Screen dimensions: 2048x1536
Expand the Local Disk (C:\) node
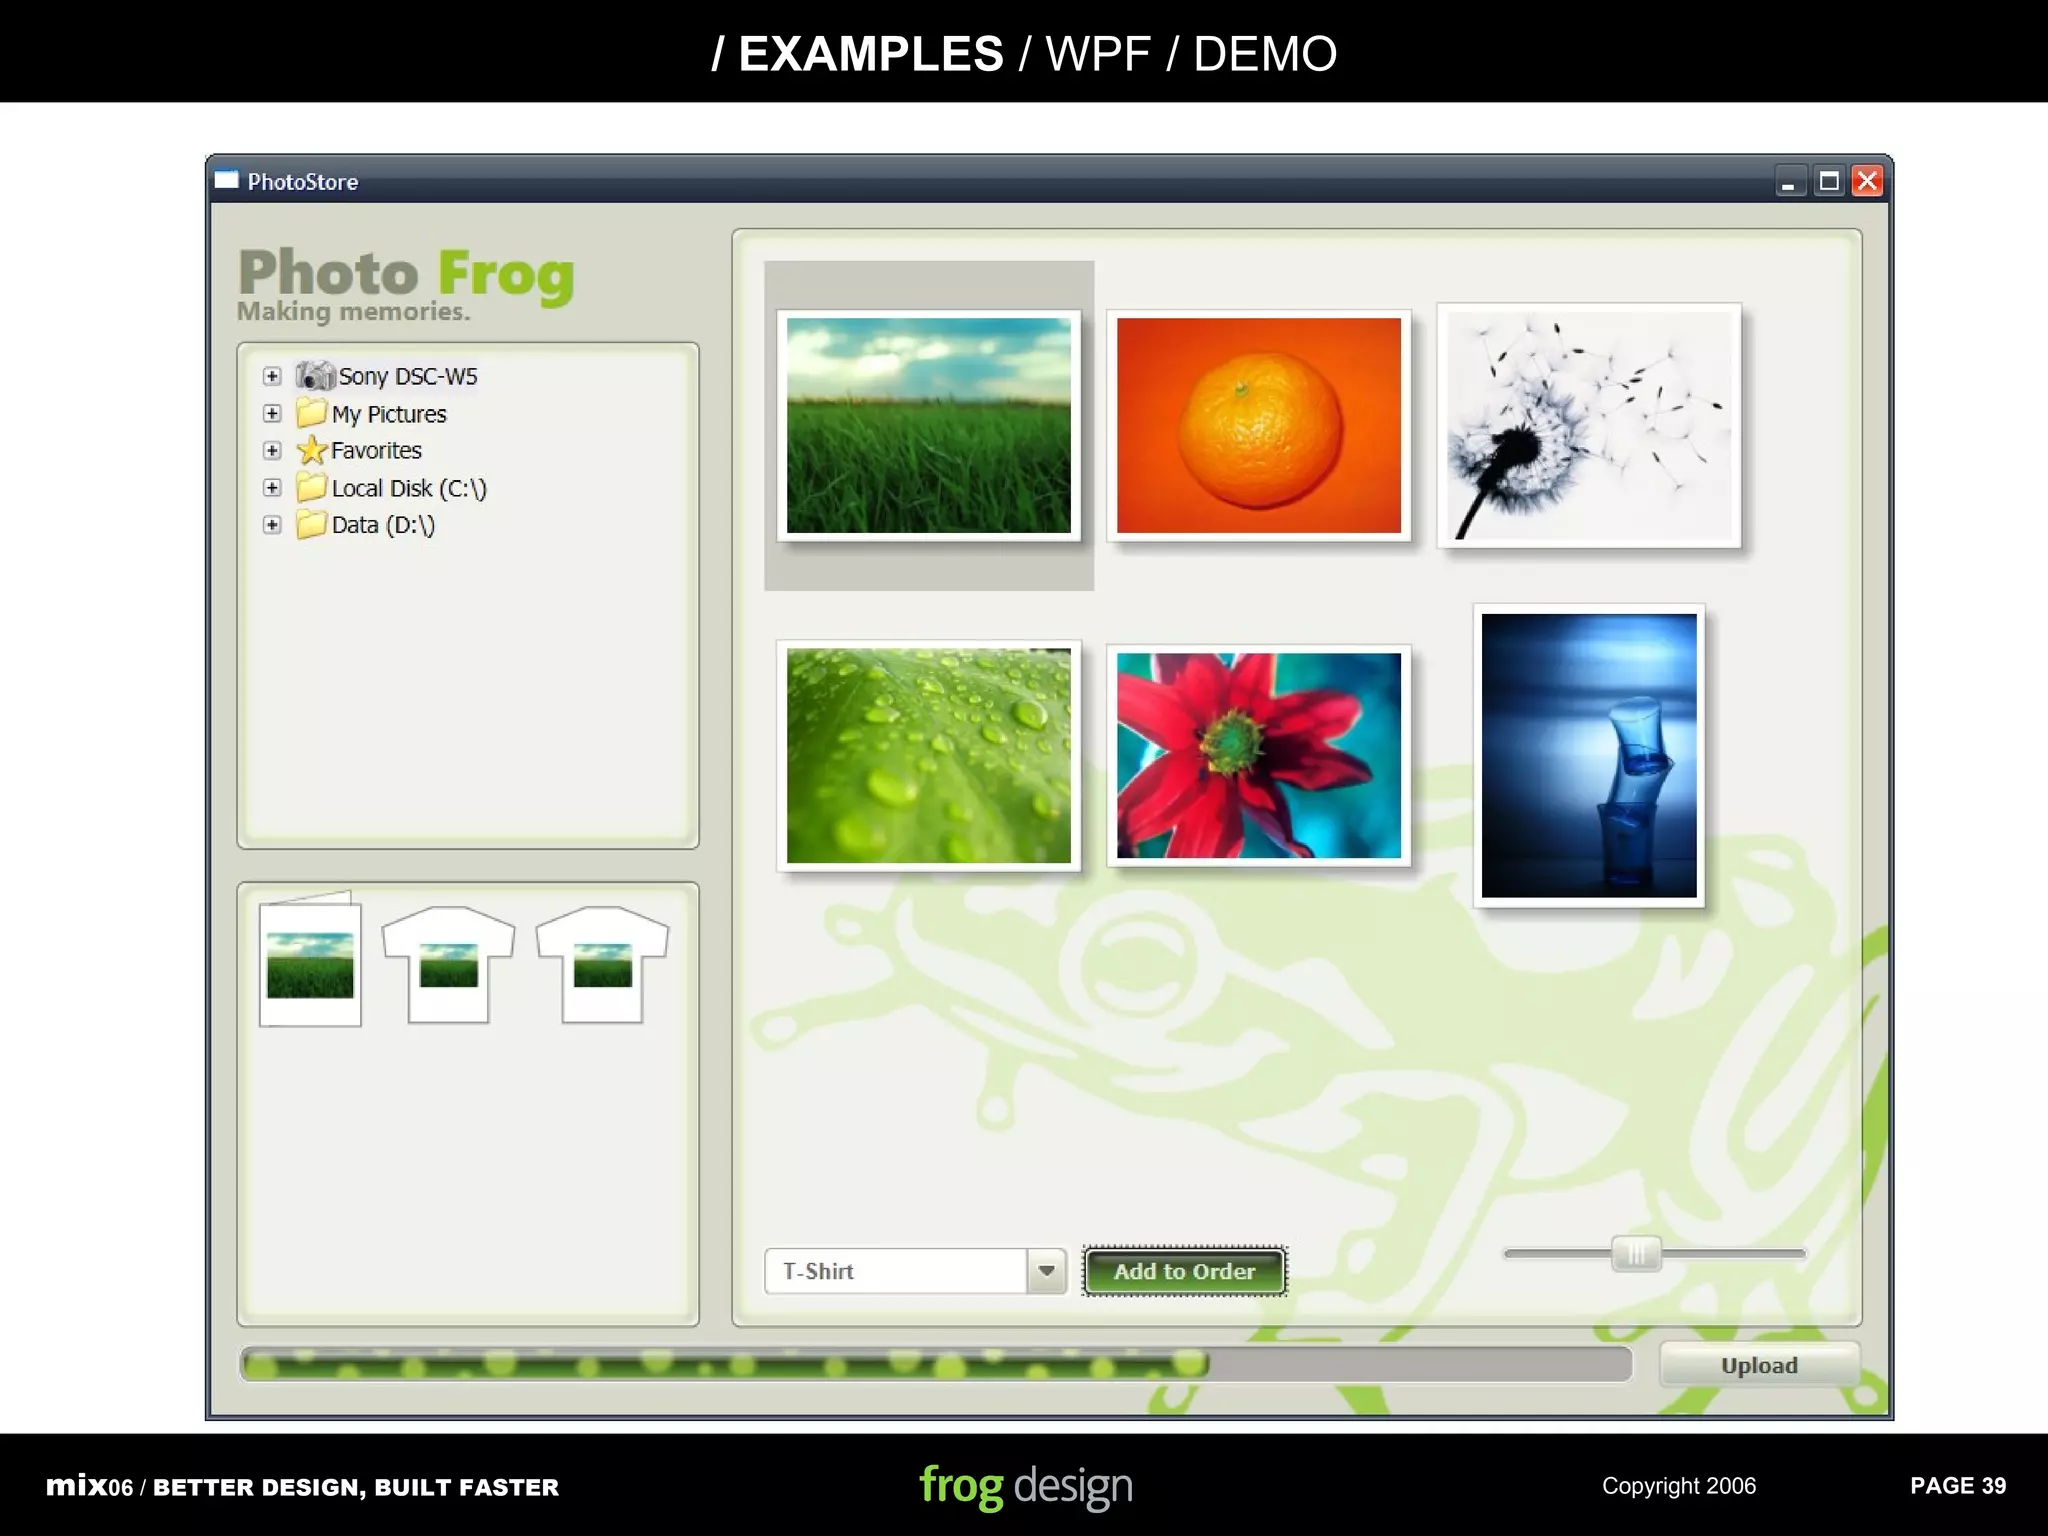coord(272,487)
